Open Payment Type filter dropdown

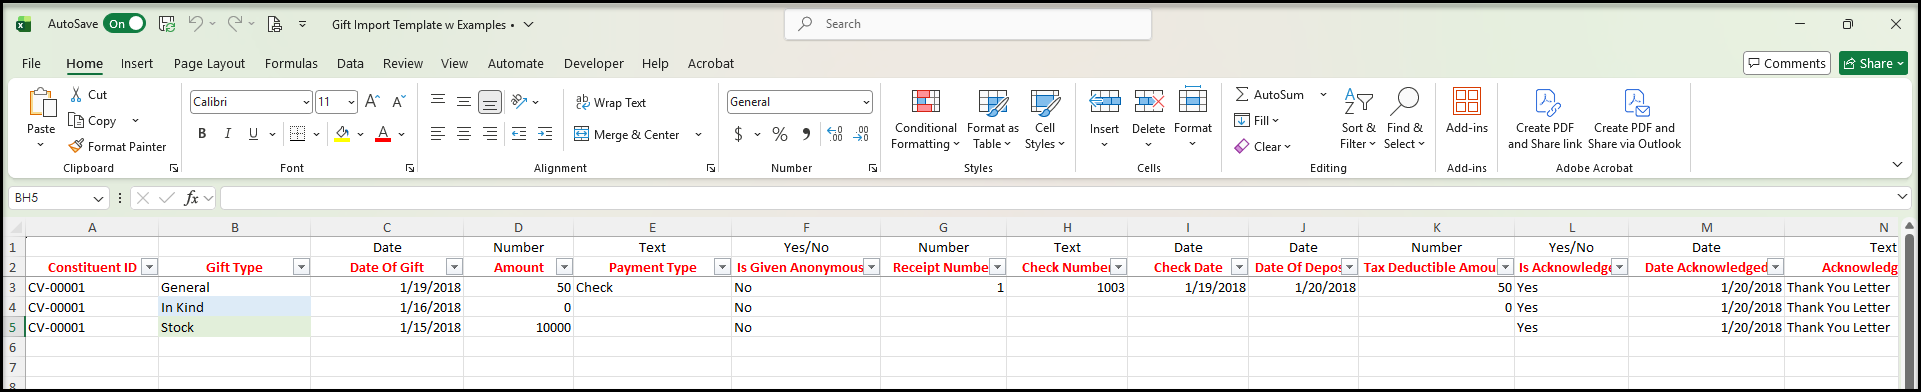point(722,267)
